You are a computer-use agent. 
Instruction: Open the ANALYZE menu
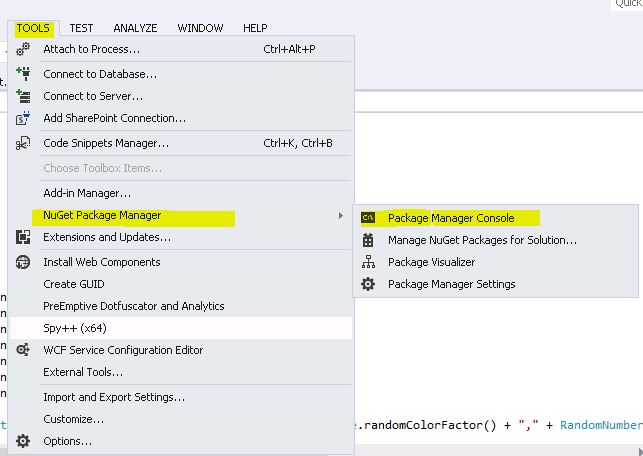pos(135,29)
